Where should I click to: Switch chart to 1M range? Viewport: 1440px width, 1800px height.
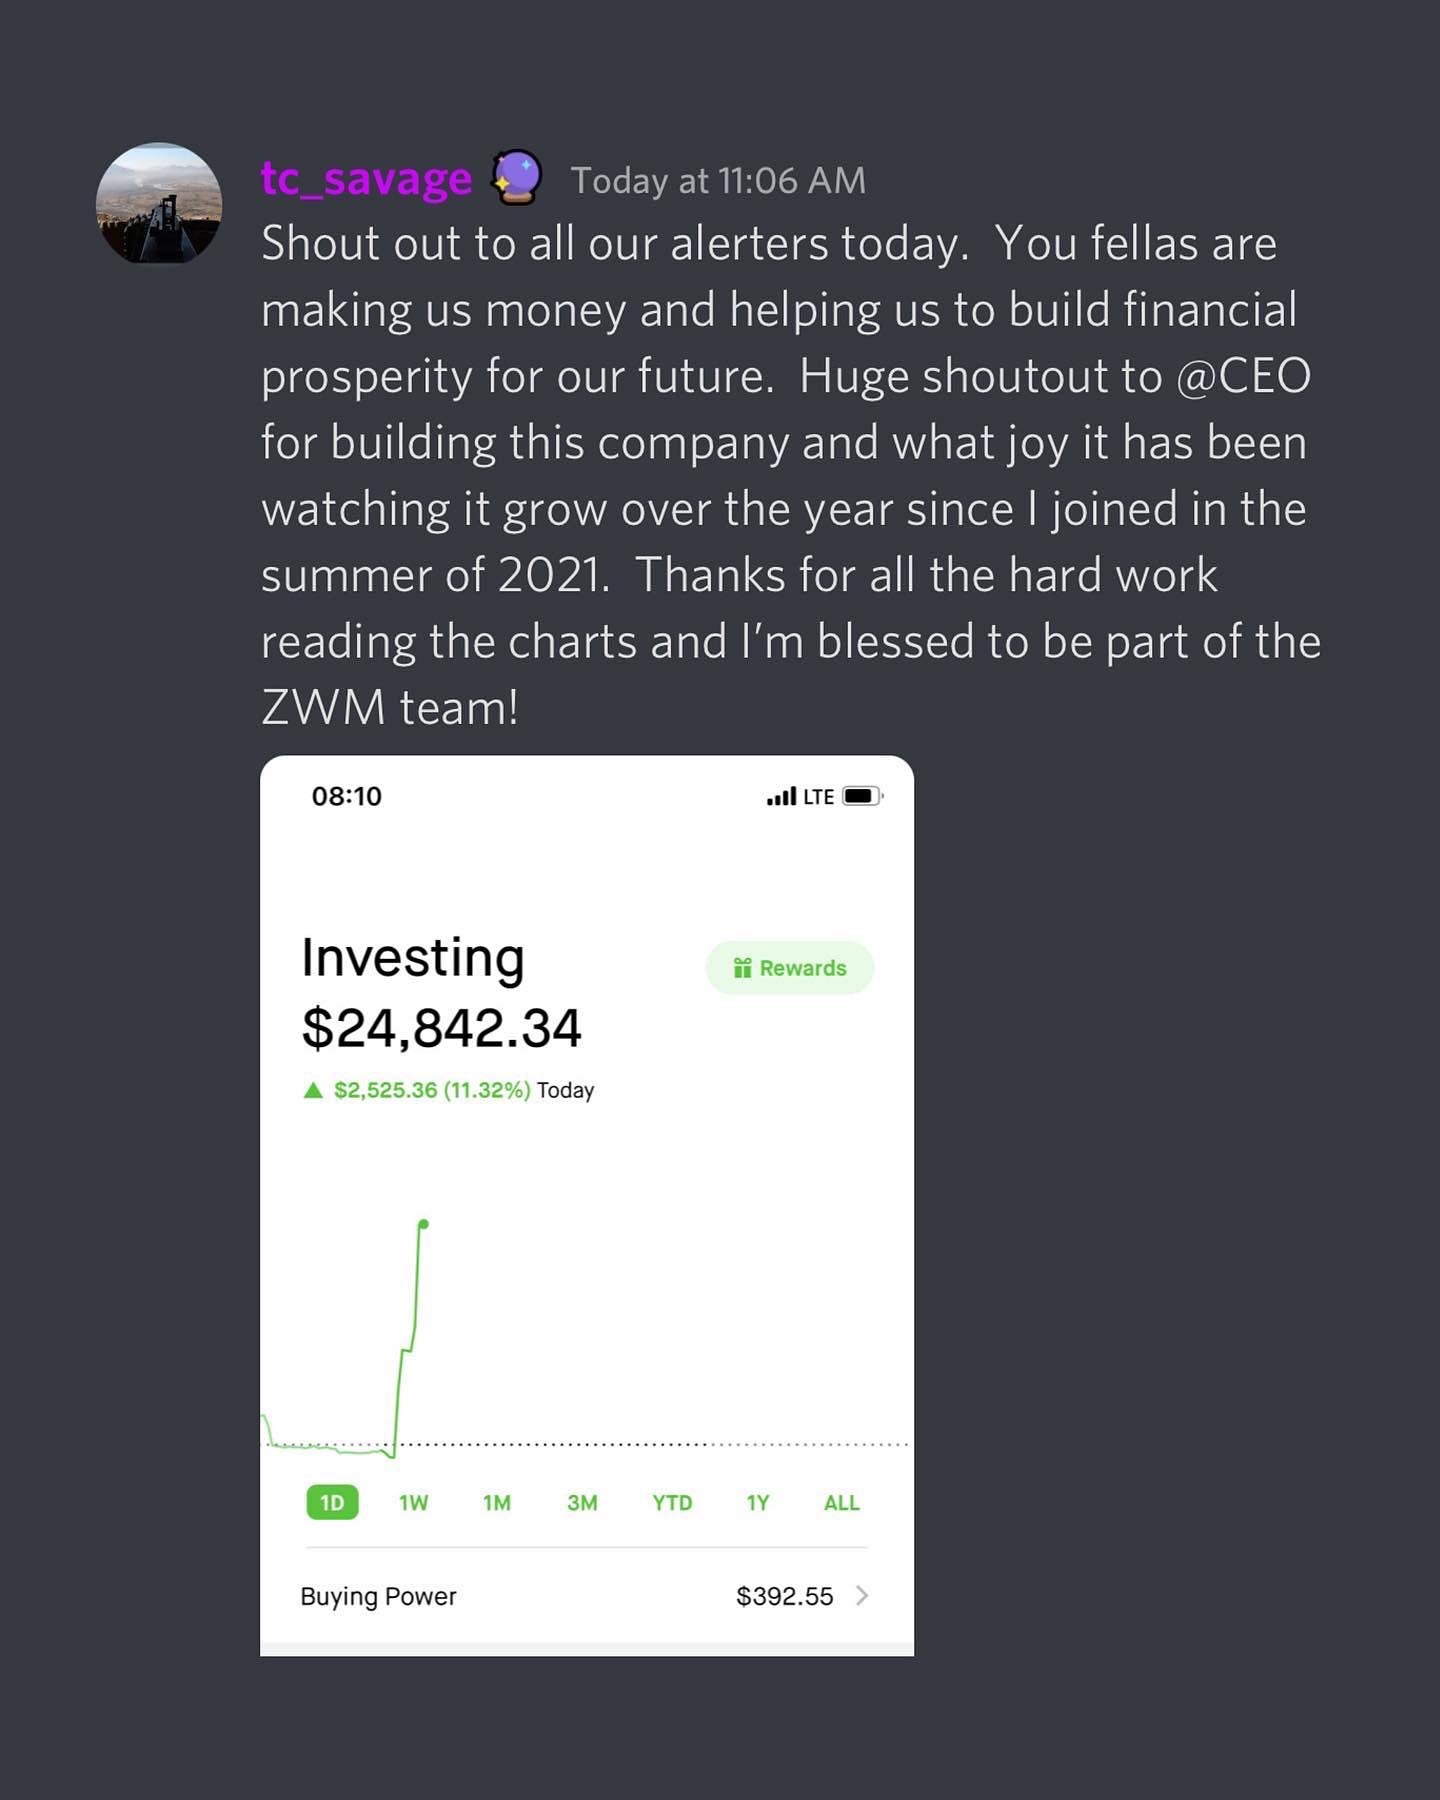497,1502
